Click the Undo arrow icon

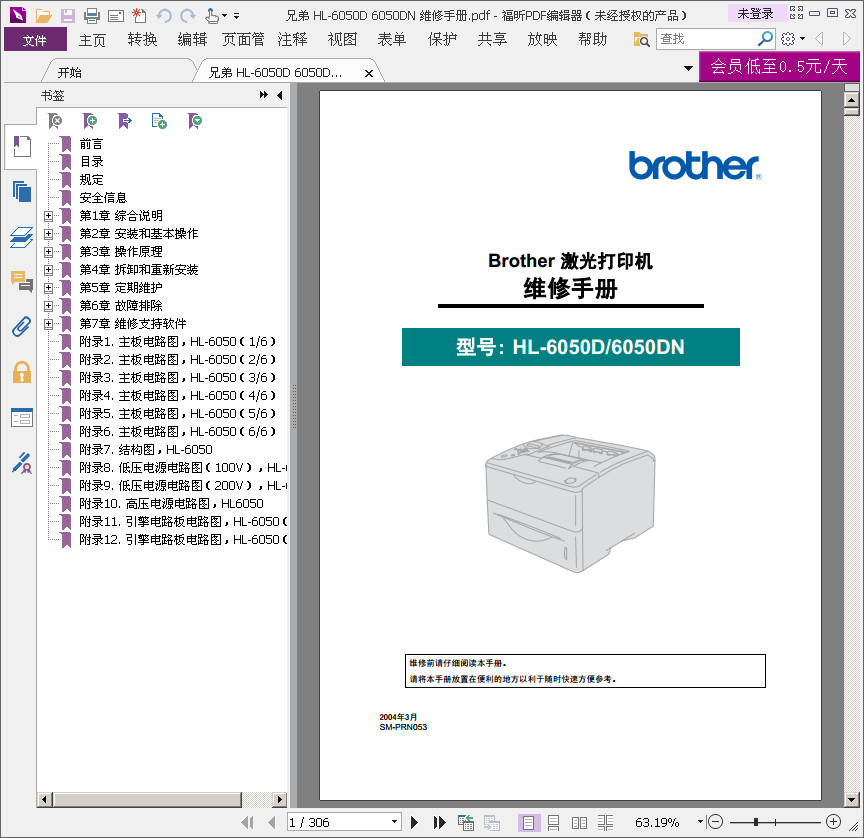click(x=164, y=15)
